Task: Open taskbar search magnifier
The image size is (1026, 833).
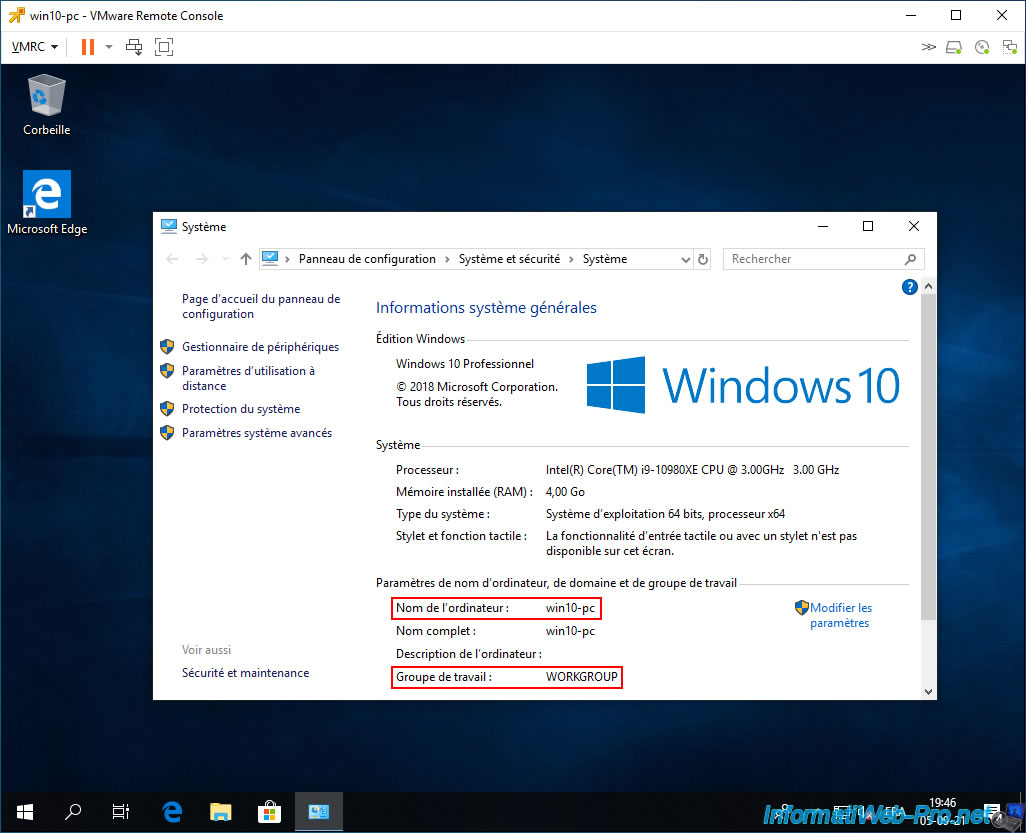Action: [x=73, y=812]
